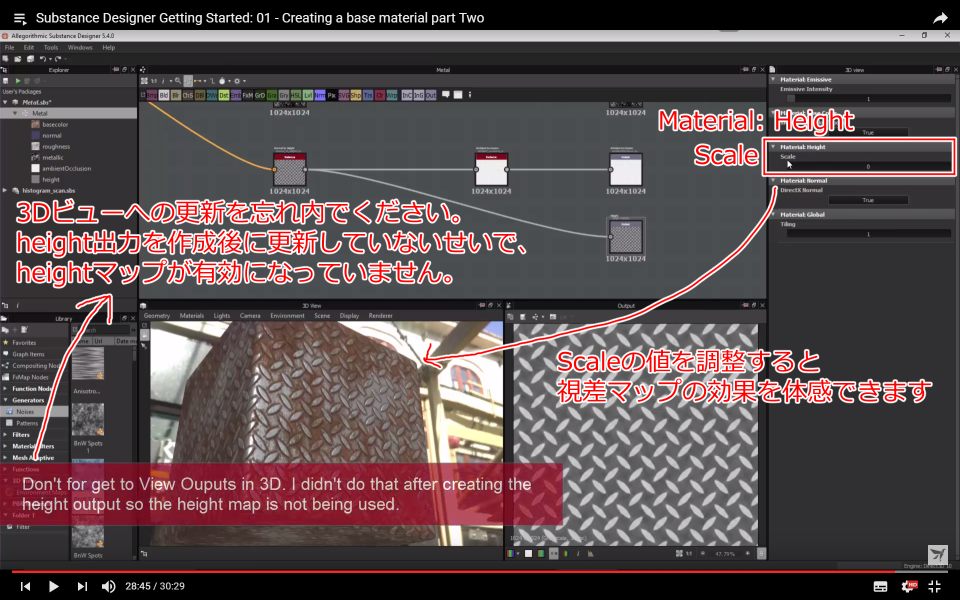Image resolution: width=960 pixels, height=600 pixels.
Task: Select BnW Spots 1 thumbnail
Action: coord(88,419)
